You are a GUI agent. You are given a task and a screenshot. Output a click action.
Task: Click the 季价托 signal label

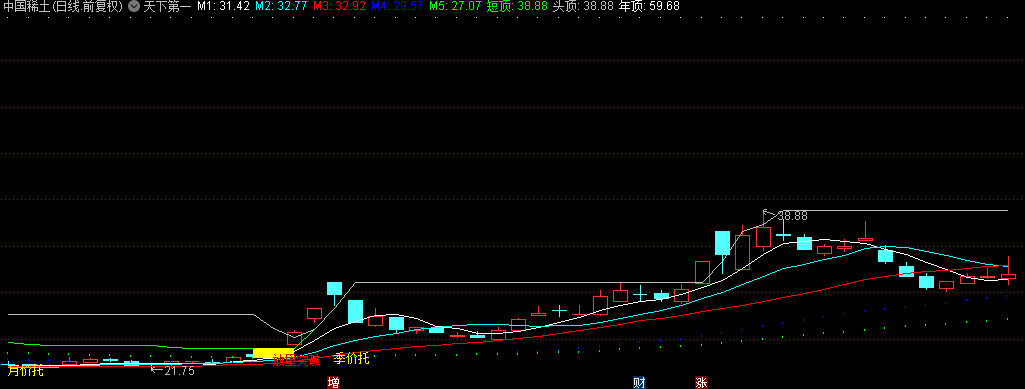[x=351, y=358]
